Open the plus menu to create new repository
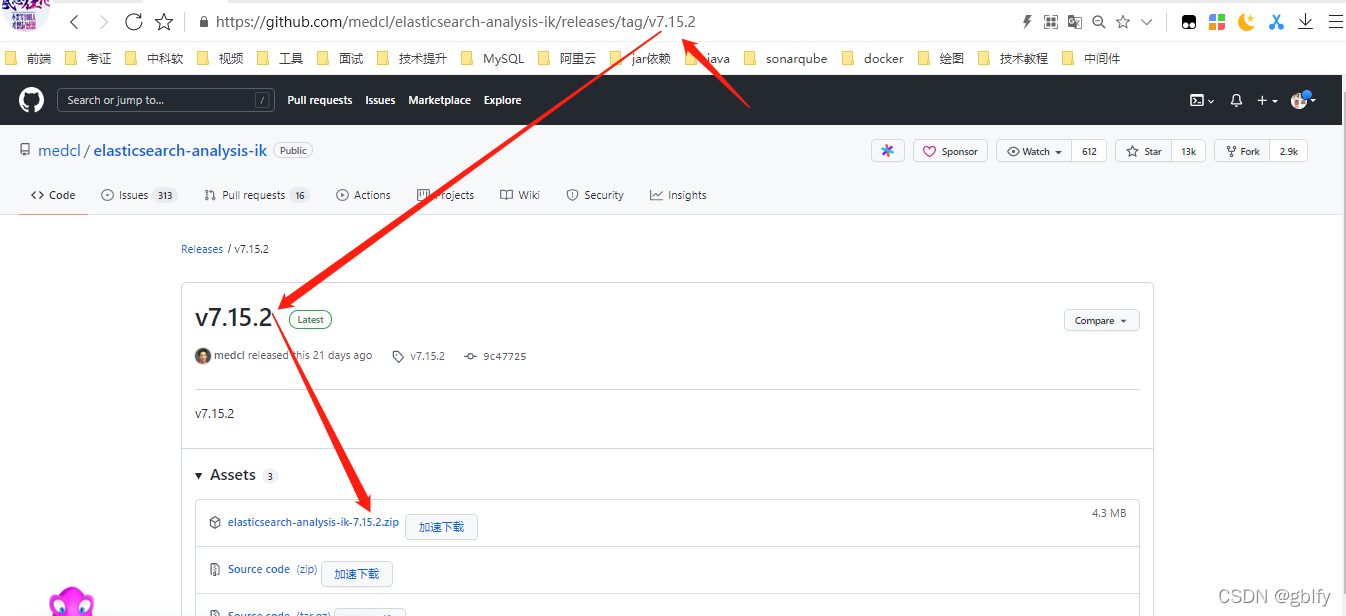This screenshot has width=1346, height=616. [1264, 100]
